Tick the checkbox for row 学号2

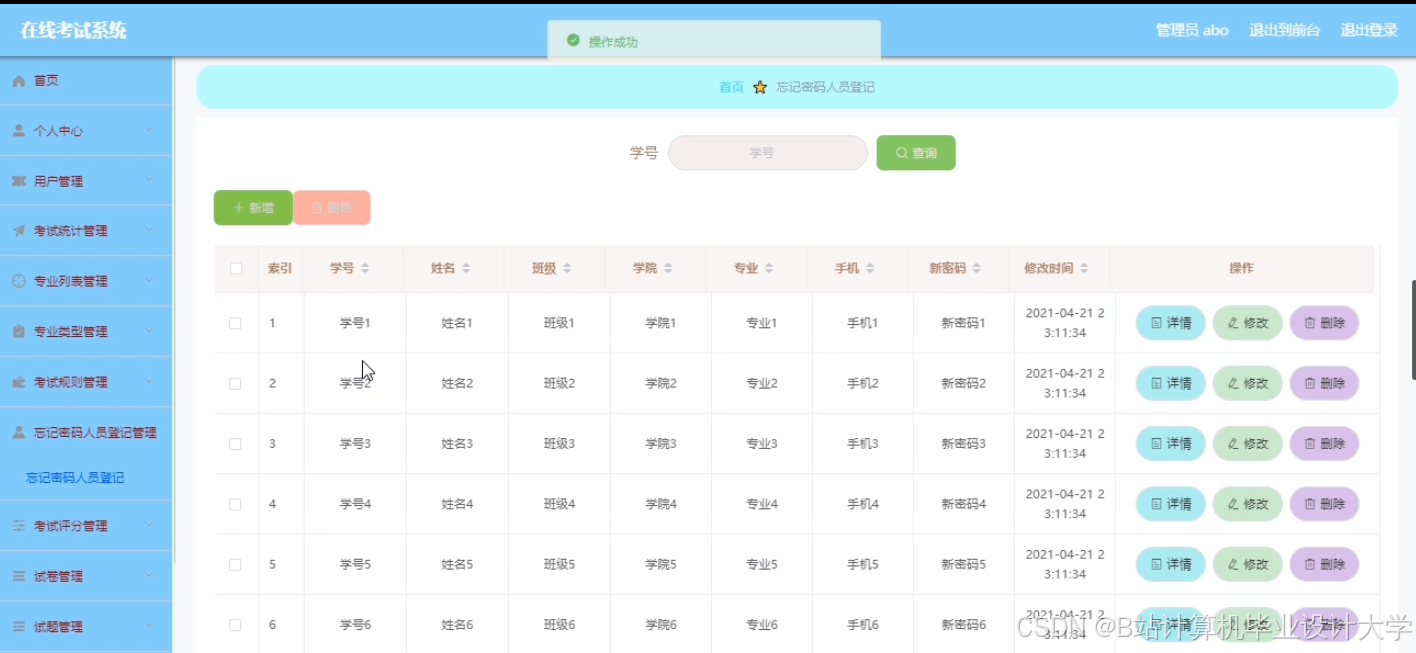click(235, 384)
